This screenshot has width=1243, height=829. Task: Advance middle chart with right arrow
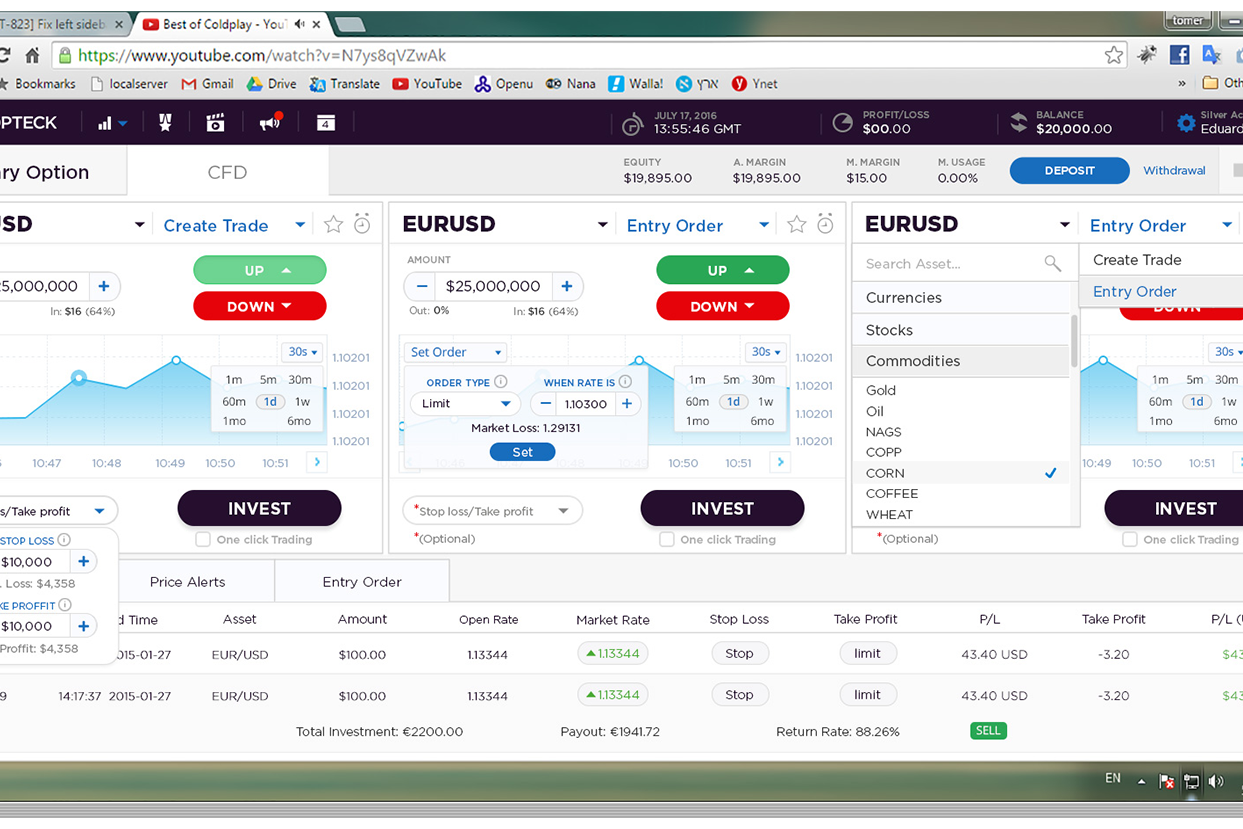coord(780,462)
